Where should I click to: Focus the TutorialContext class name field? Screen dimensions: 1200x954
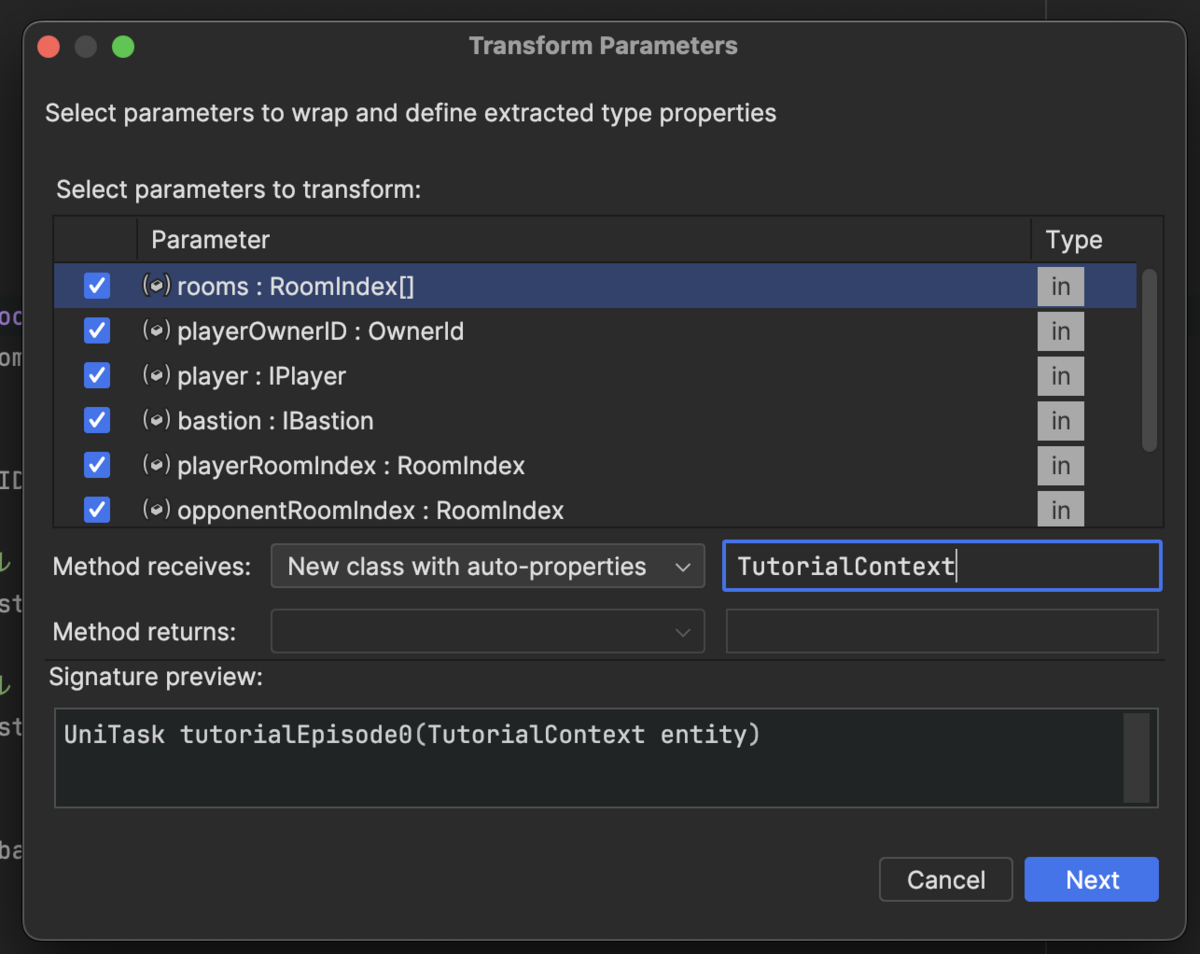(940, 567)
